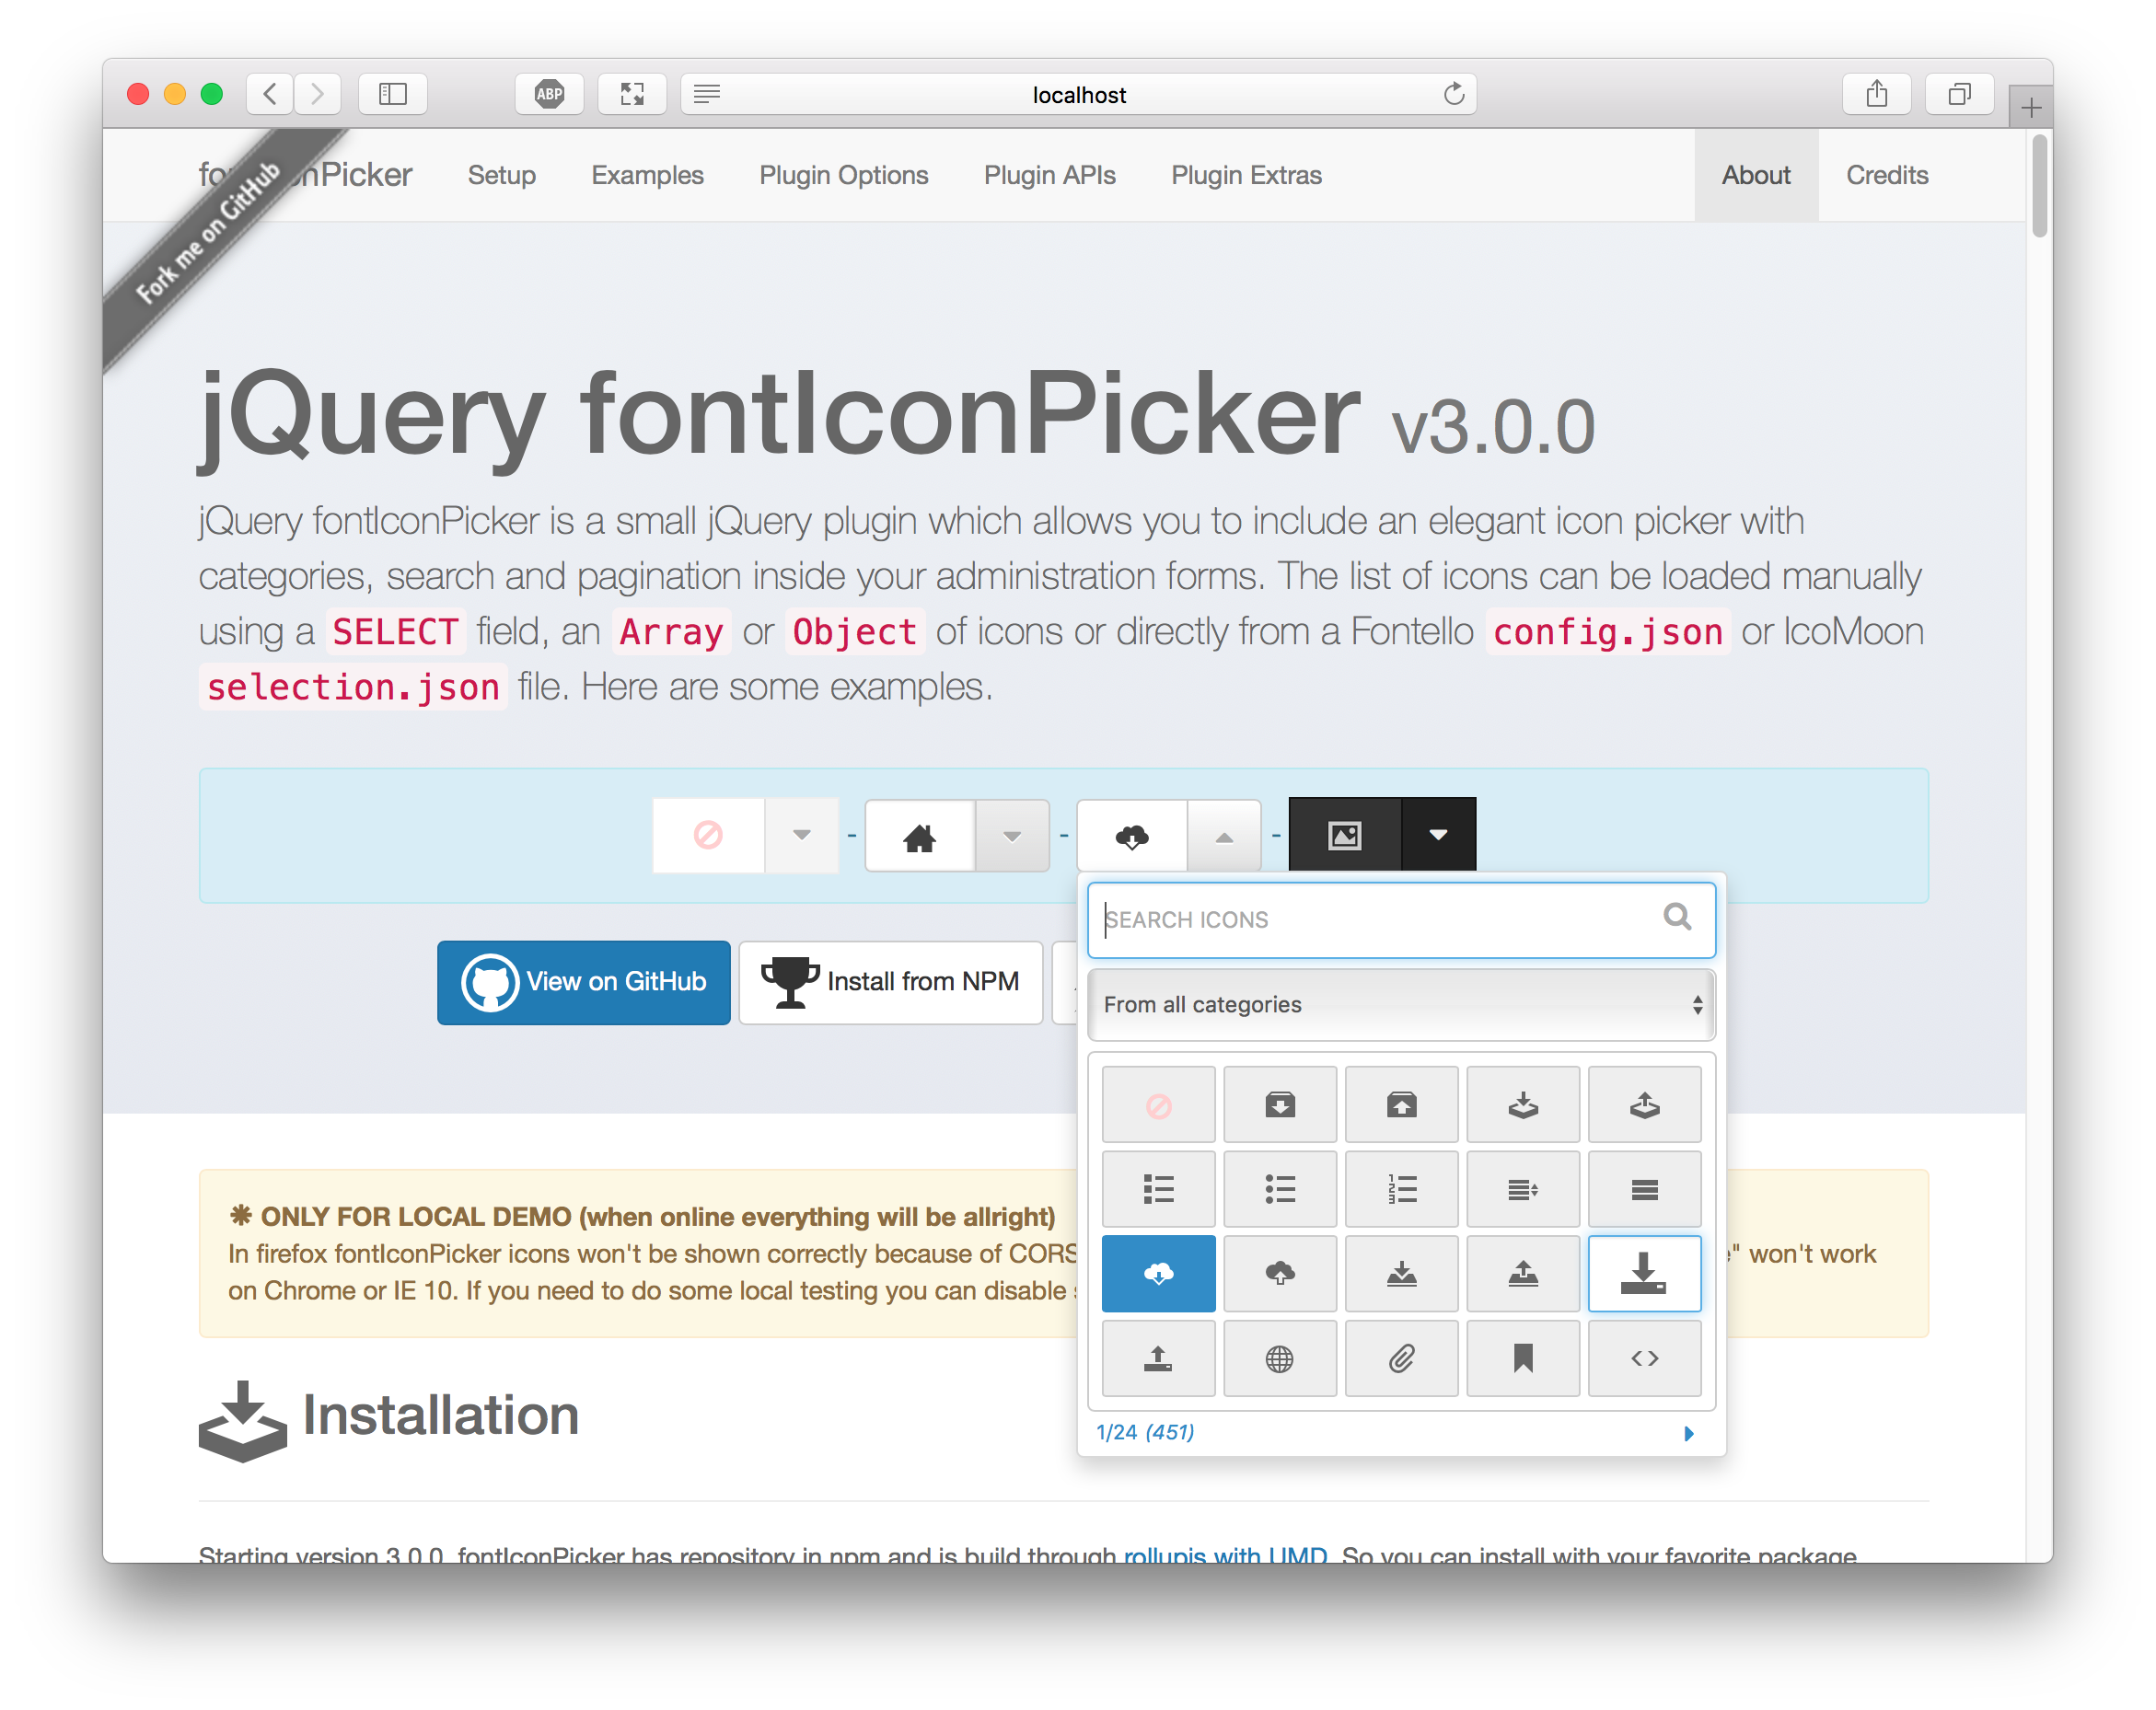The height and width of the screenshot is (1710, 2156).
Task: Pick the globe icon in the grid
Action: tap(1279, 1358)
